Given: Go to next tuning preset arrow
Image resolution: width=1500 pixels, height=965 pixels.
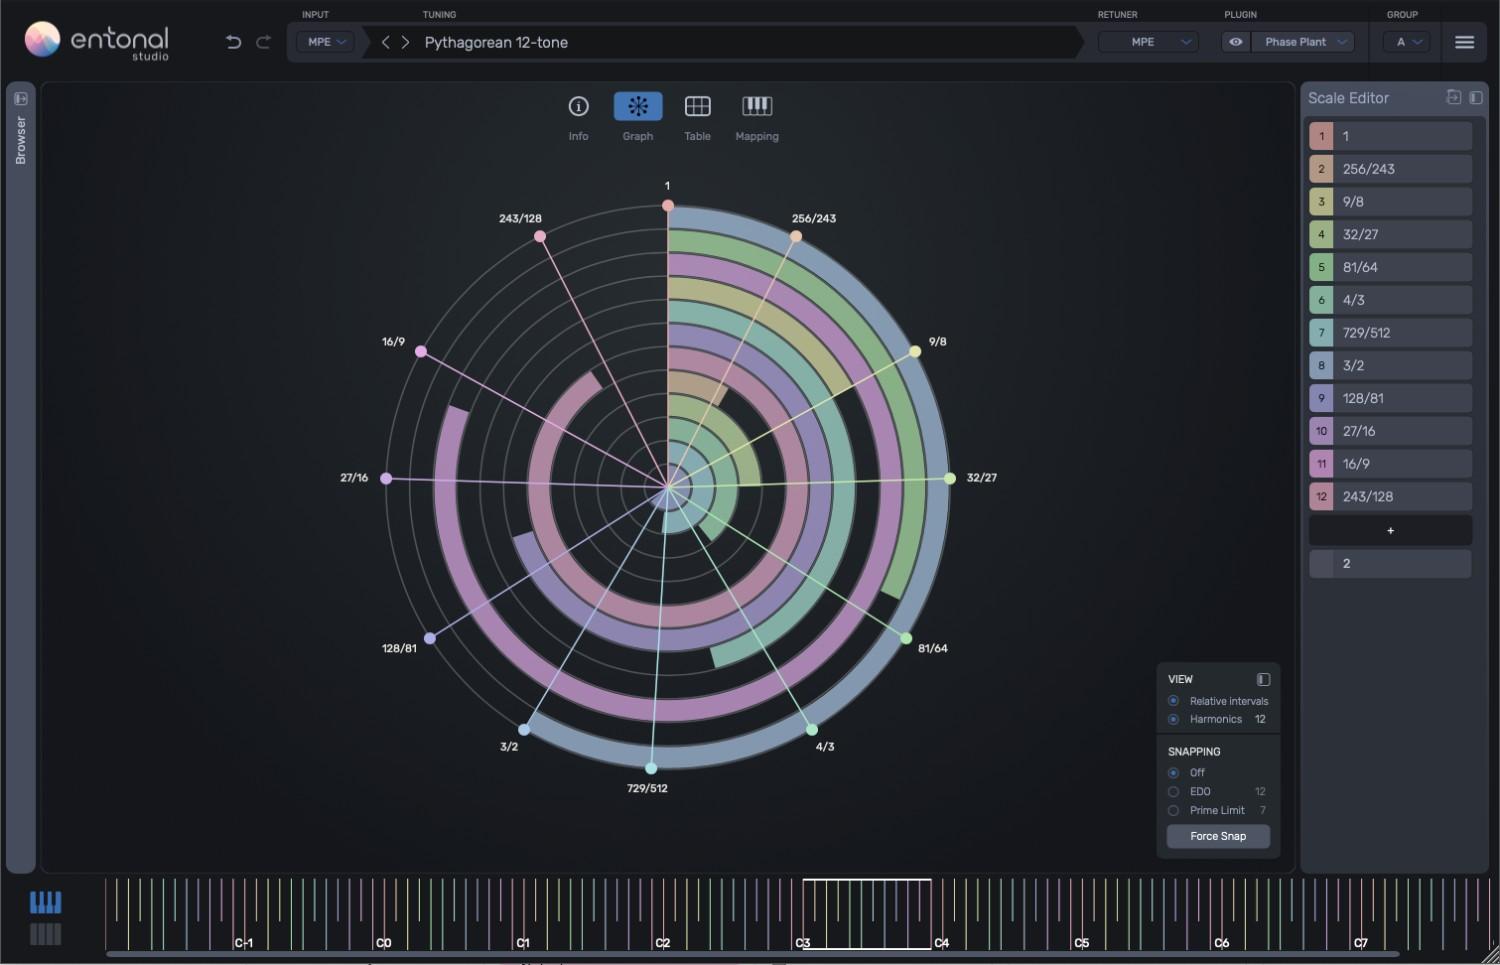Looking at the screenshot, I should pos(405,42).
